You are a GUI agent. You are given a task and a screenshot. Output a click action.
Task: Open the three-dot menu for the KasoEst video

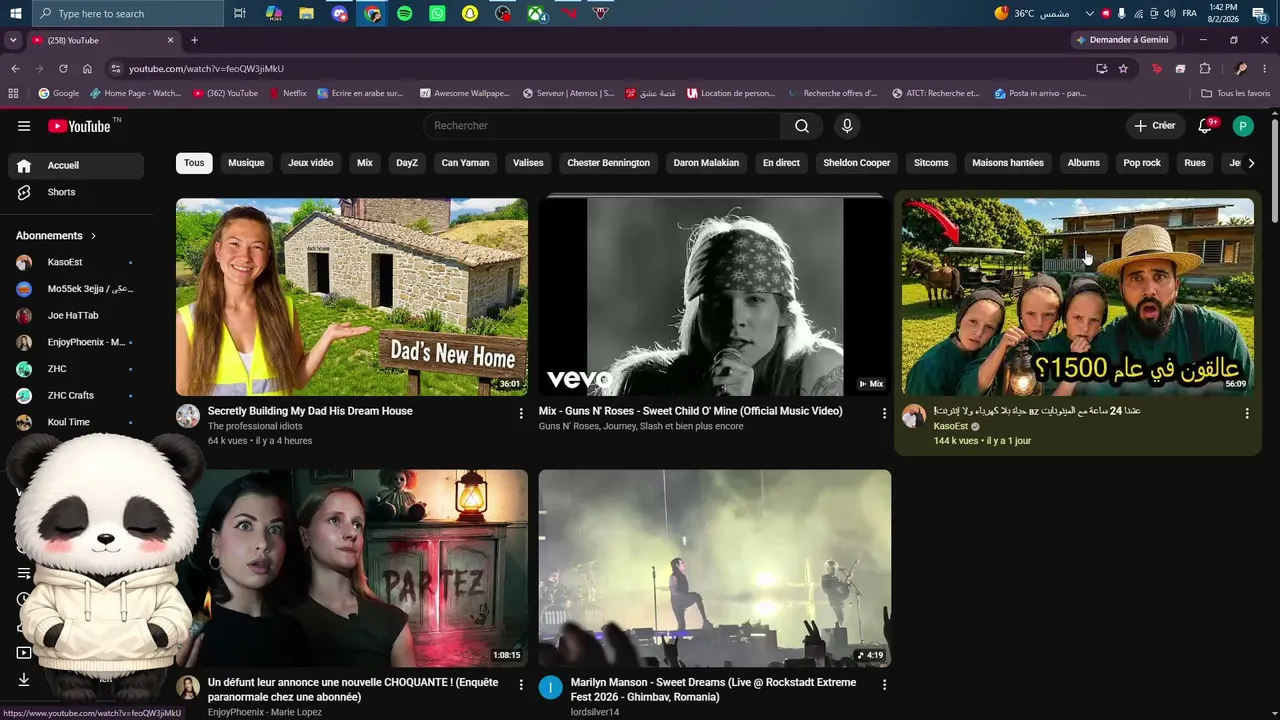tap(1247, 413)
